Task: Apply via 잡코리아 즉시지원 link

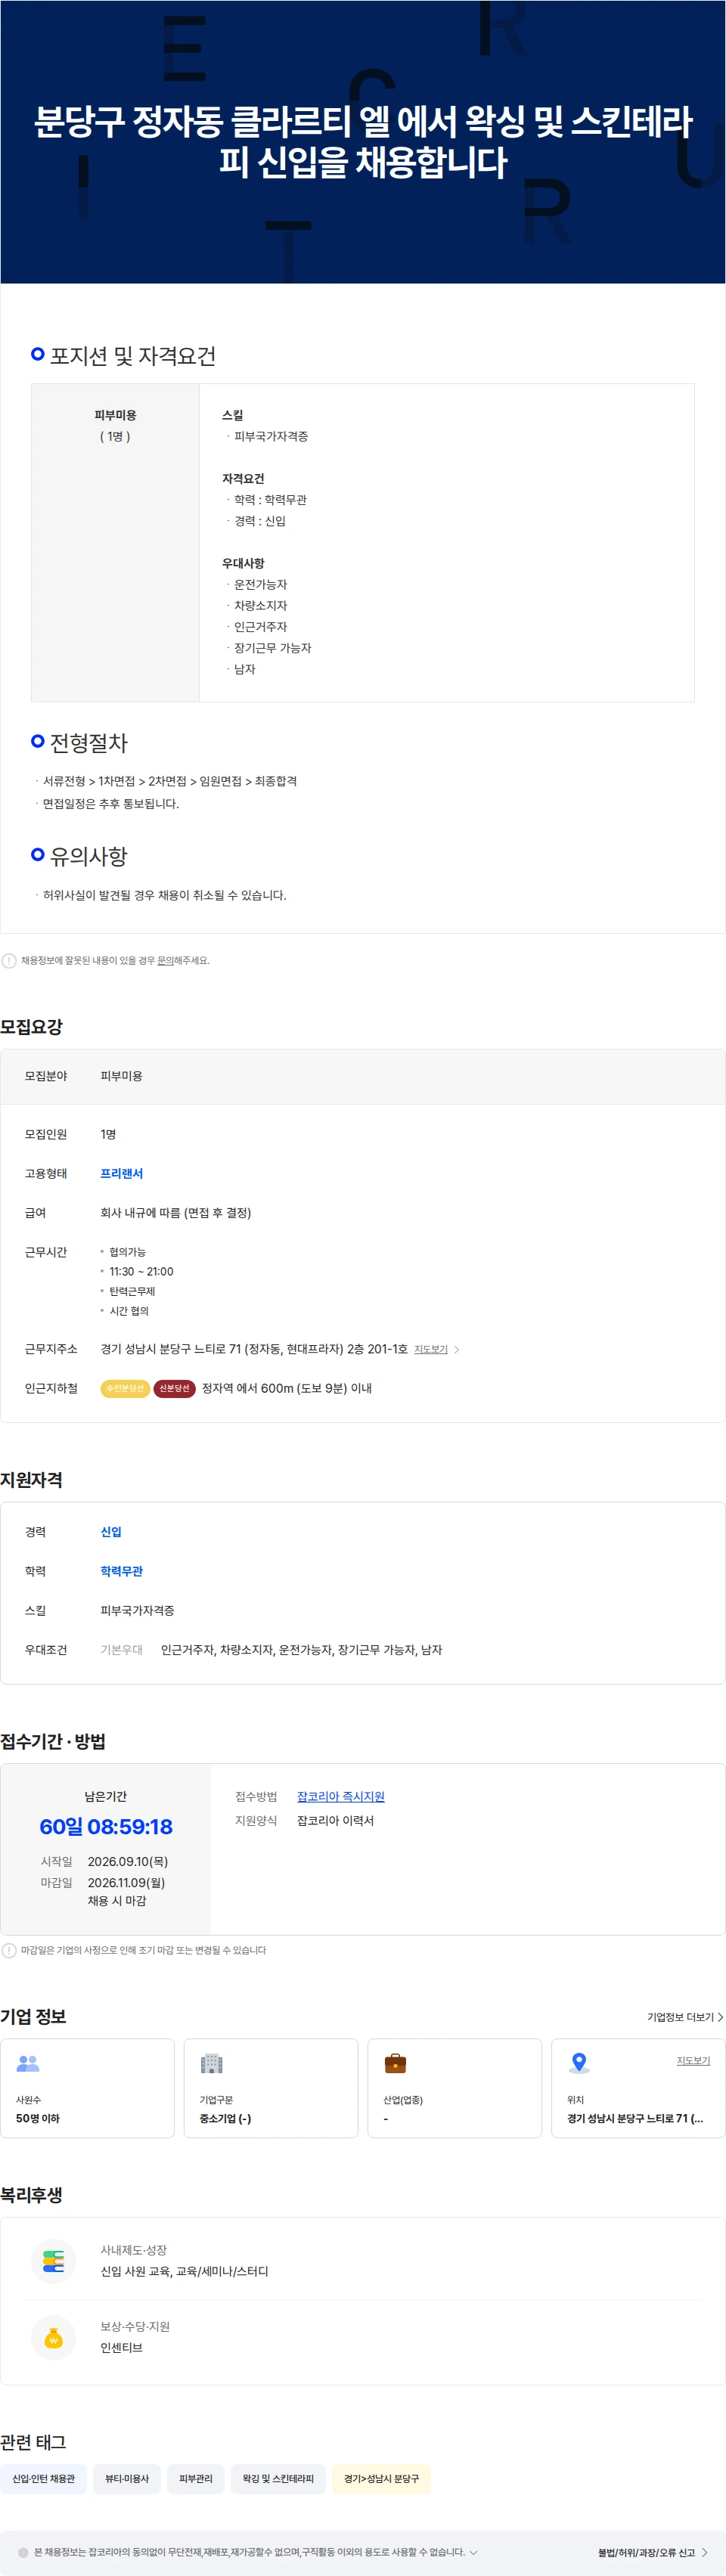Action: pos(341,1796)
